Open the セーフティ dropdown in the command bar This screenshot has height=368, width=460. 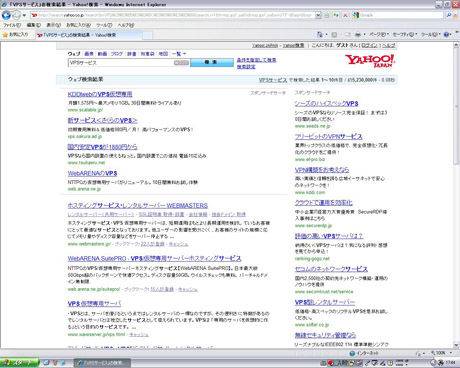pyautogui.click(x=405, y=34)
